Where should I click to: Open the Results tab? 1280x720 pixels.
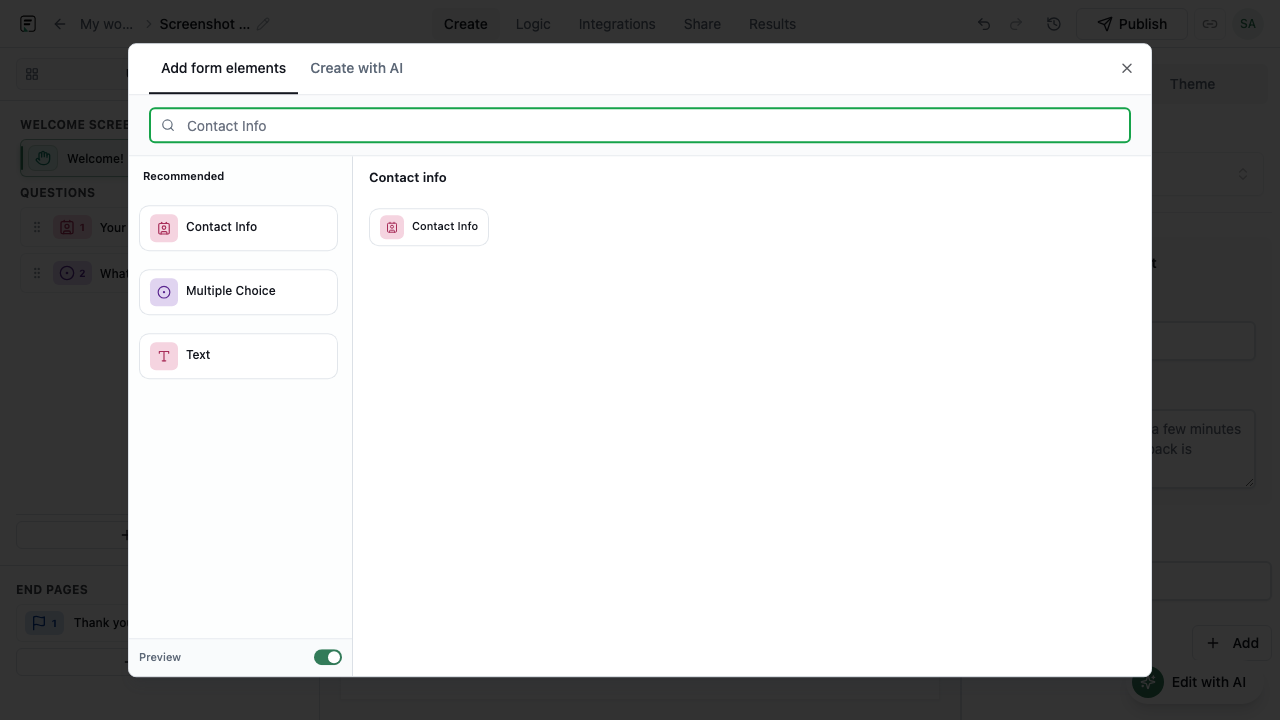[772, 24]
